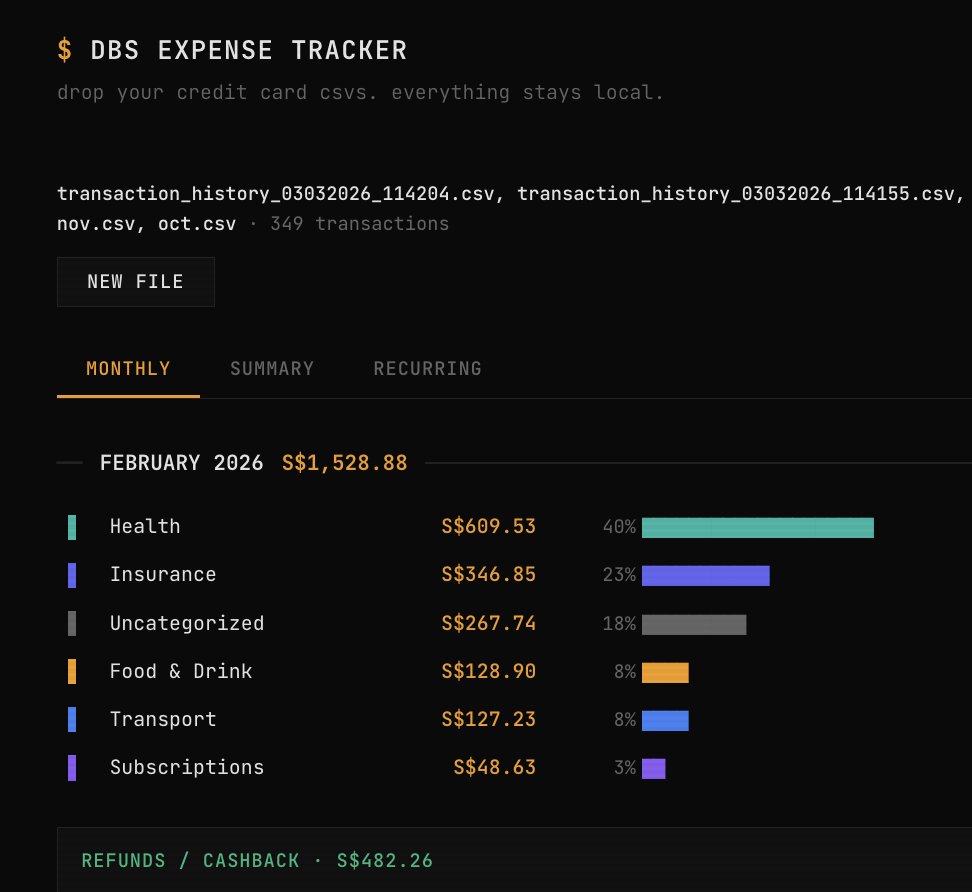Switch to the MONTHLY tab
This screenshot has height=892, width=972.
pos(128,369)
